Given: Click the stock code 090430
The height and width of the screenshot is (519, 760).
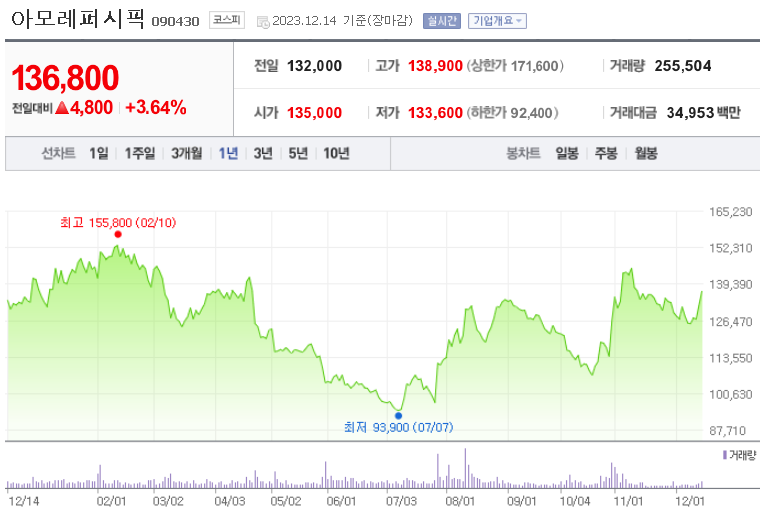Looking at the screenshot, I should click(x=175, y=22).
